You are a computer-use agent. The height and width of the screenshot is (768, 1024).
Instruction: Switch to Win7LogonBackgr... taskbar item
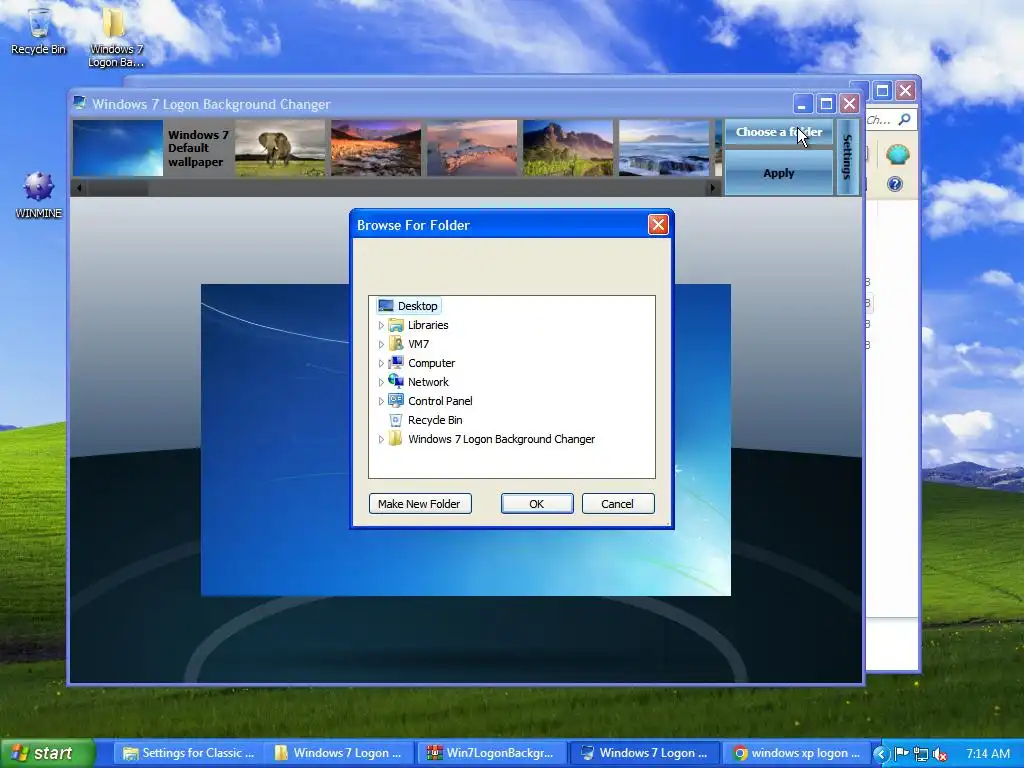point(491,753)
